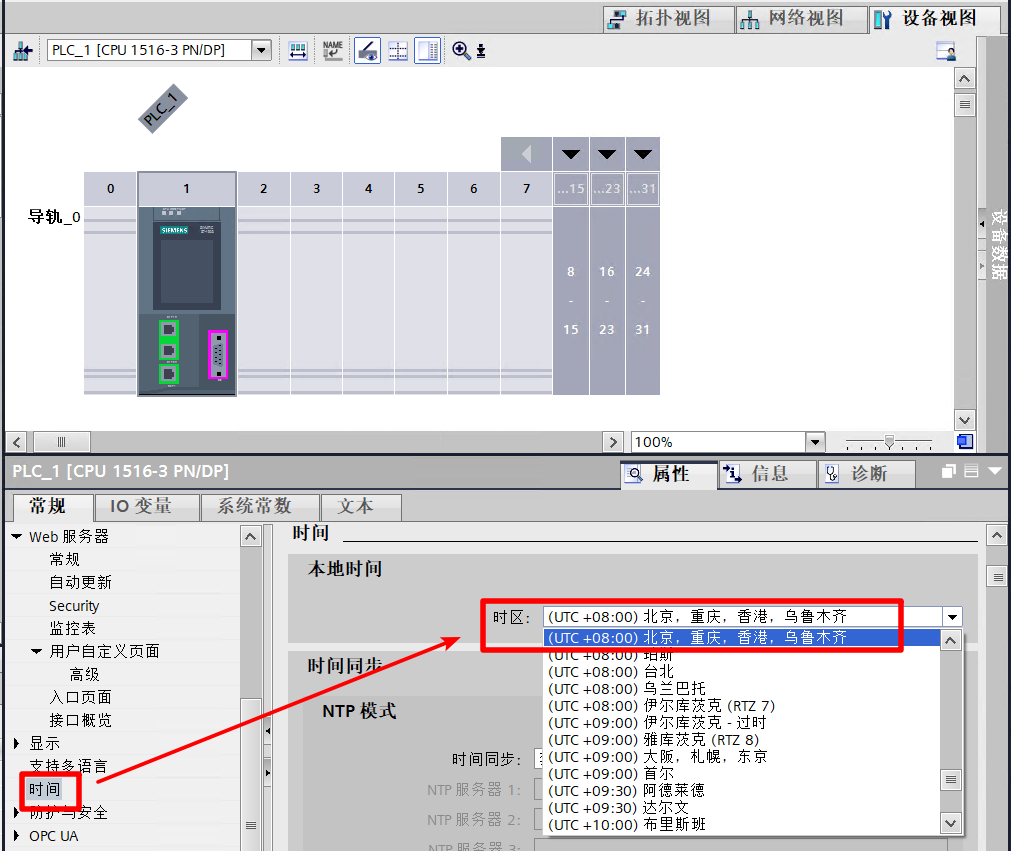1011x851 pixels.
Task: Switch to the 网络视图 tab
Action: coord(801,19)
